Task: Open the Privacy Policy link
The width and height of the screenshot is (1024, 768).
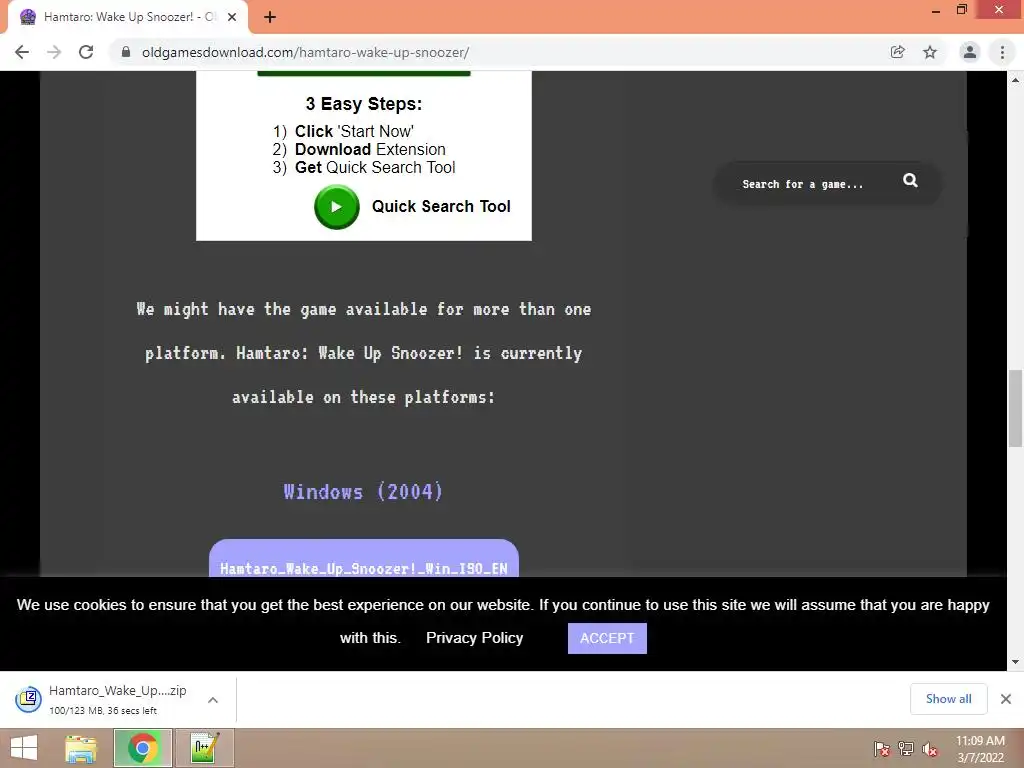Action: (474, 638)
